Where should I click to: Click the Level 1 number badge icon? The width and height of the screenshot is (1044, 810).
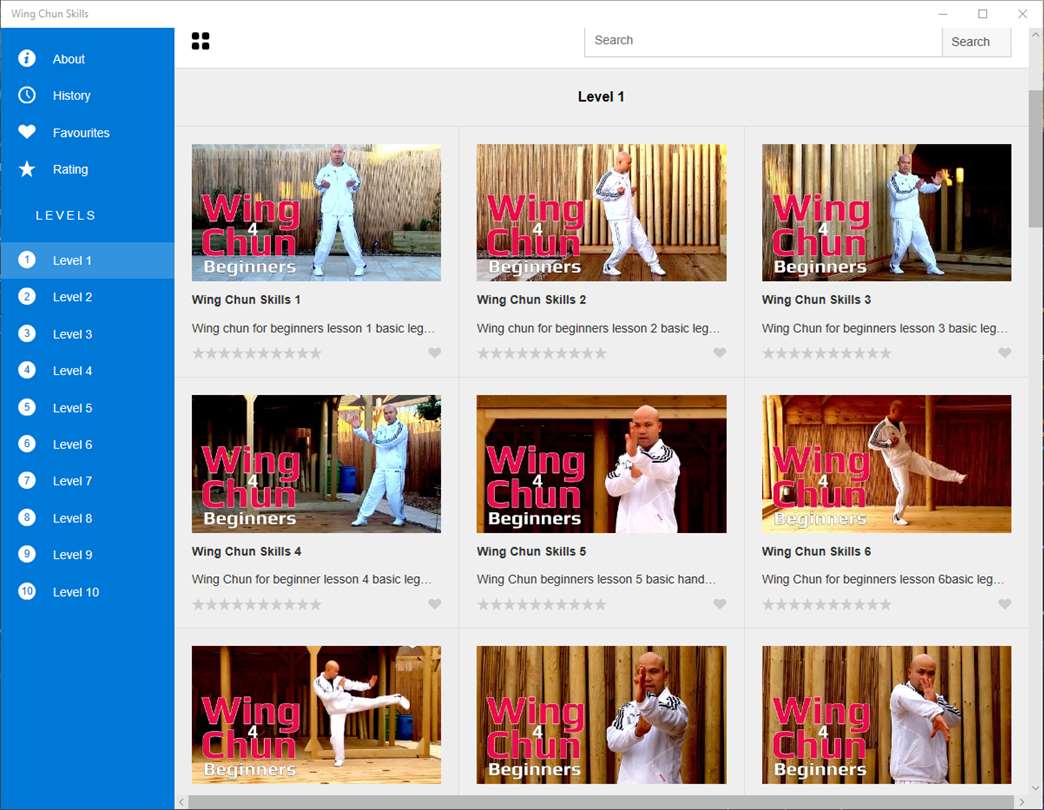point(27,260)
